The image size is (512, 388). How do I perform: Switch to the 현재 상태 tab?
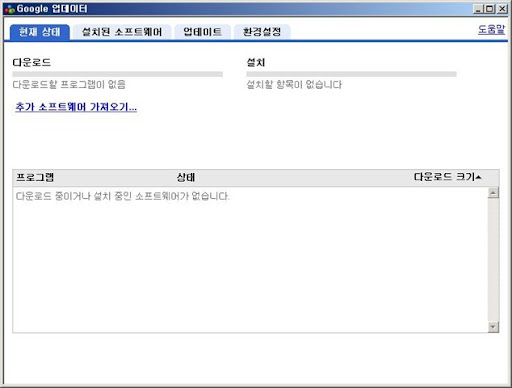tap(40, 32)
